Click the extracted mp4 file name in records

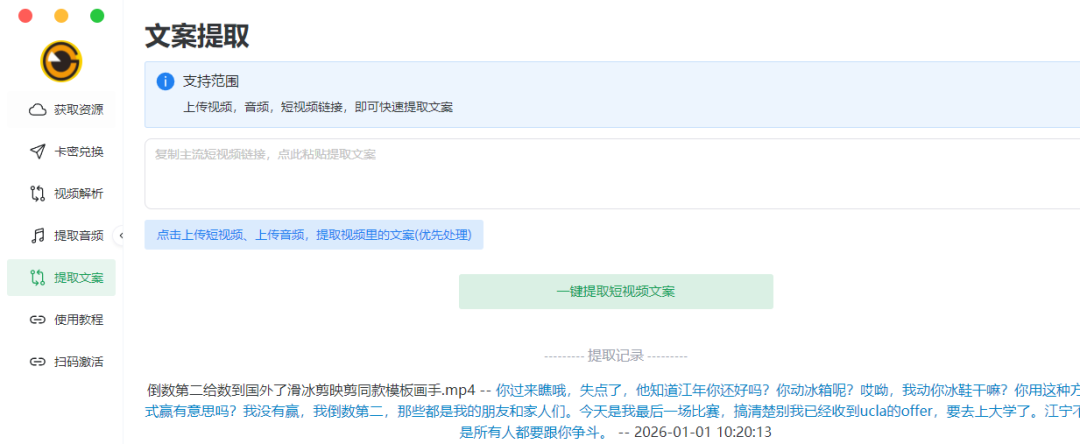click(311, 388)
